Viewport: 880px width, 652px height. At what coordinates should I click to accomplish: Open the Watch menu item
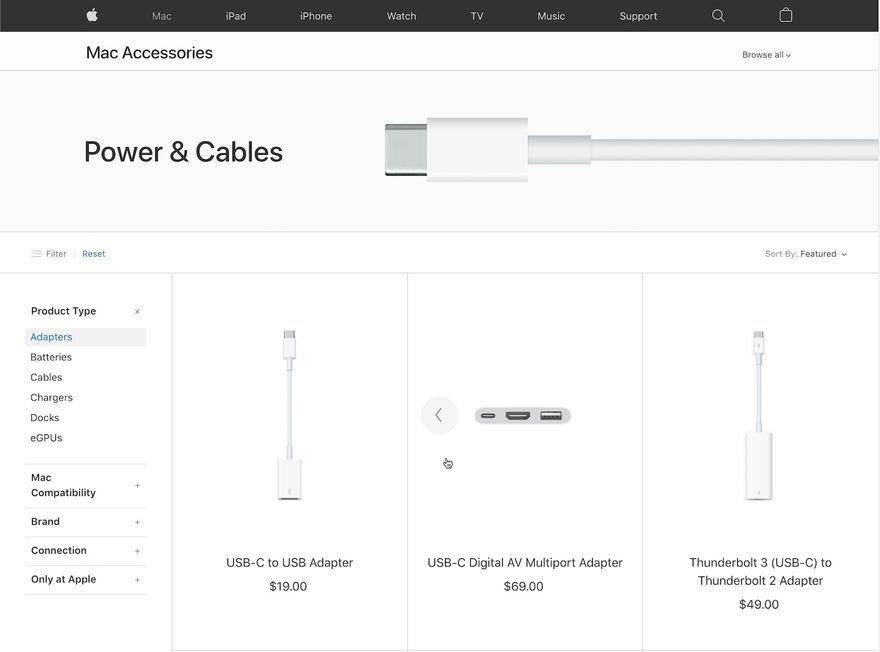tap(401, 16)
